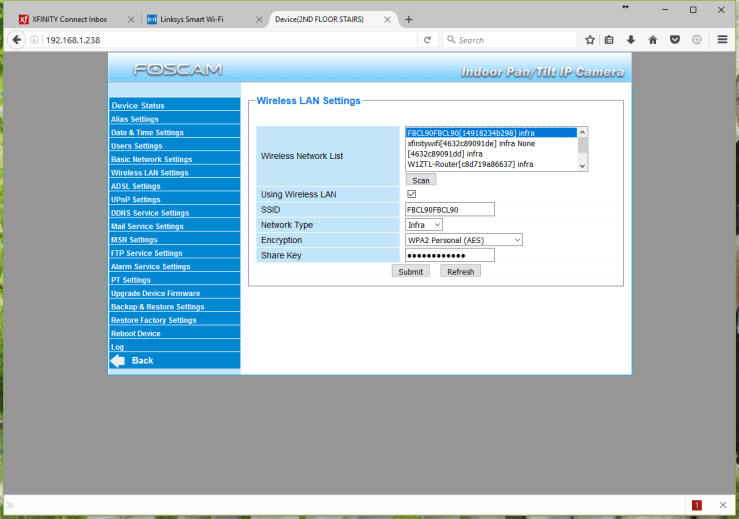
Task: Bookmark this page with the star icon
Action: (x=590, y=40)
